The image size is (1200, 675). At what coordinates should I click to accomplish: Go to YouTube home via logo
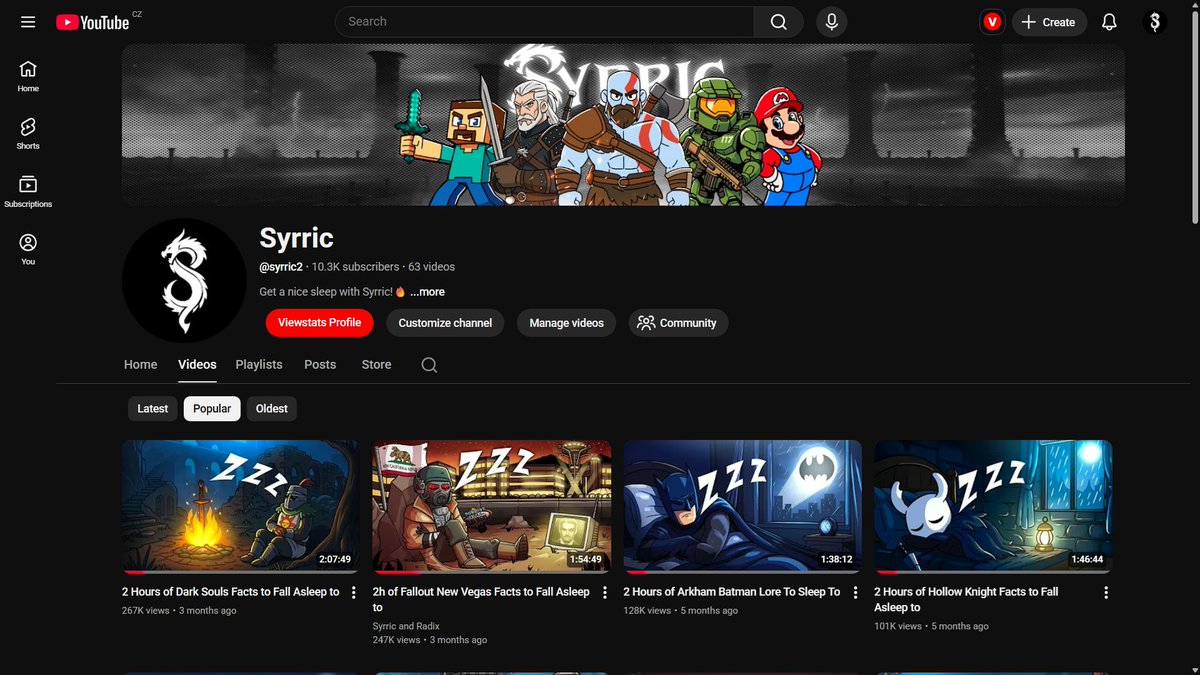pyautogui.click(x=93, y=22)
